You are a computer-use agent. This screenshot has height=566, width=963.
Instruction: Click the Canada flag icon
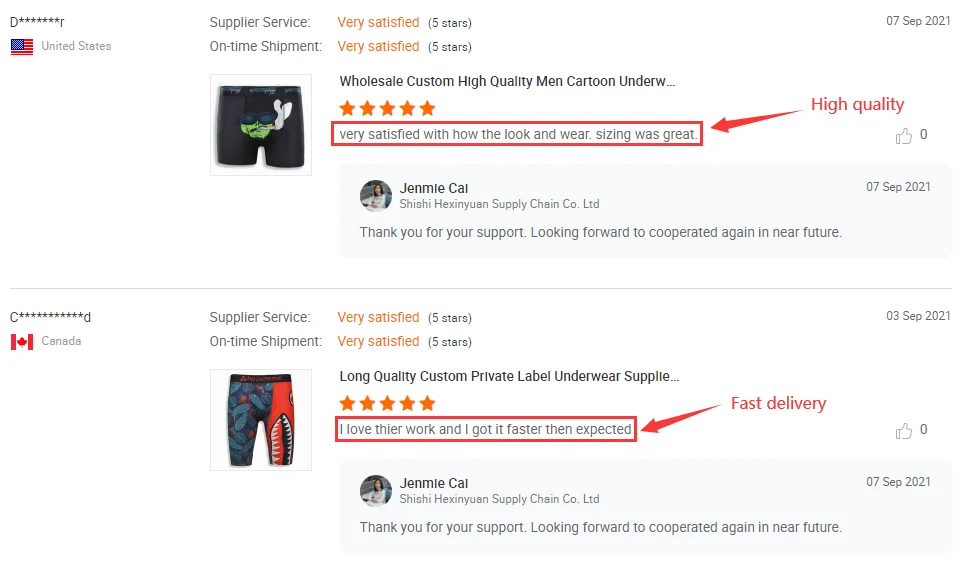[x=22, y=342]
